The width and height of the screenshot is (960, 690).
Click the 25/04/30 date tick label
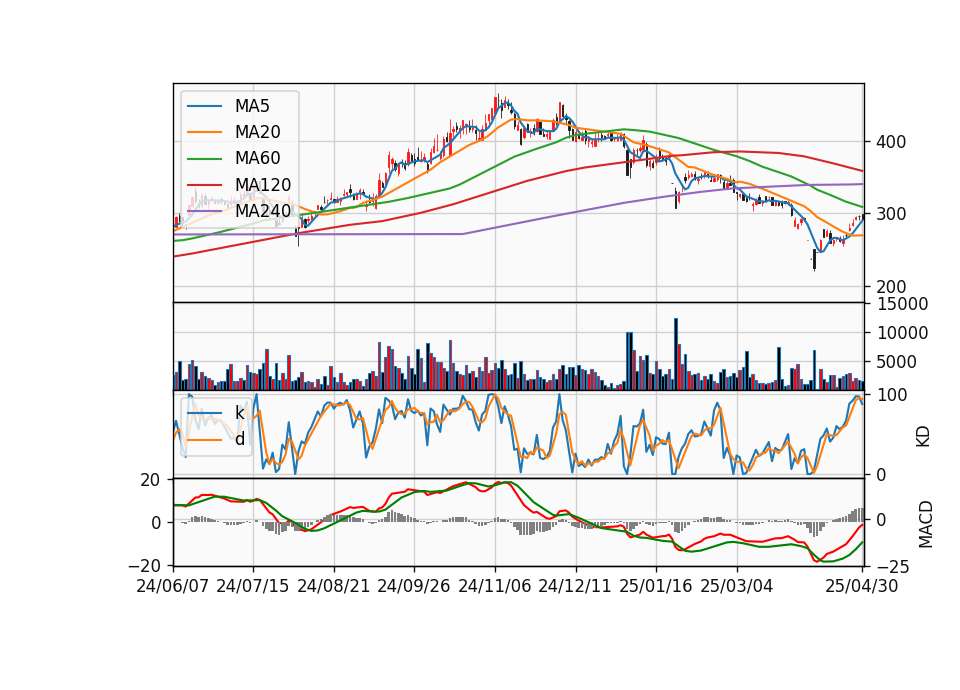pyautogui.click(x=862, y=586)
